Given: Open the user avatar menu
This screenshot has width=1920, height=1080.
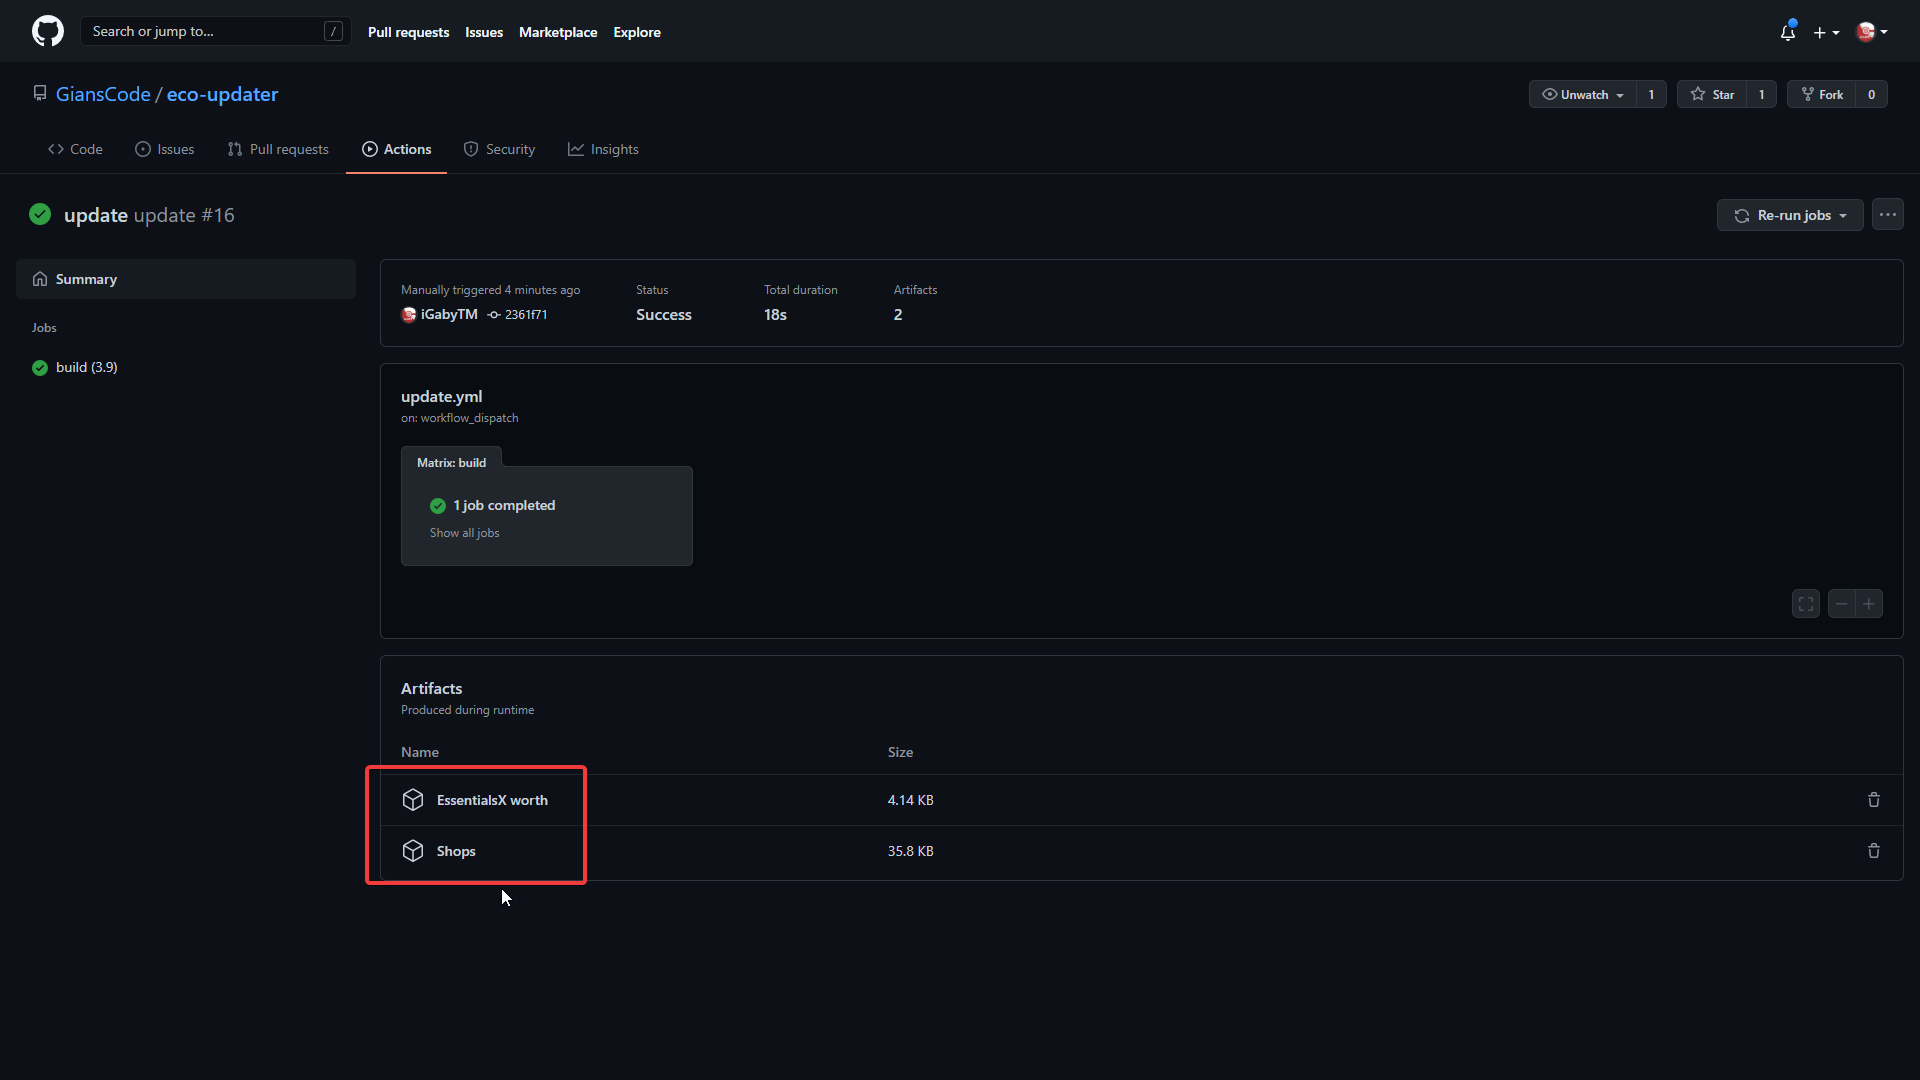Looking at the screenshot, I should pyautogui.click(x=1871, y=32).
